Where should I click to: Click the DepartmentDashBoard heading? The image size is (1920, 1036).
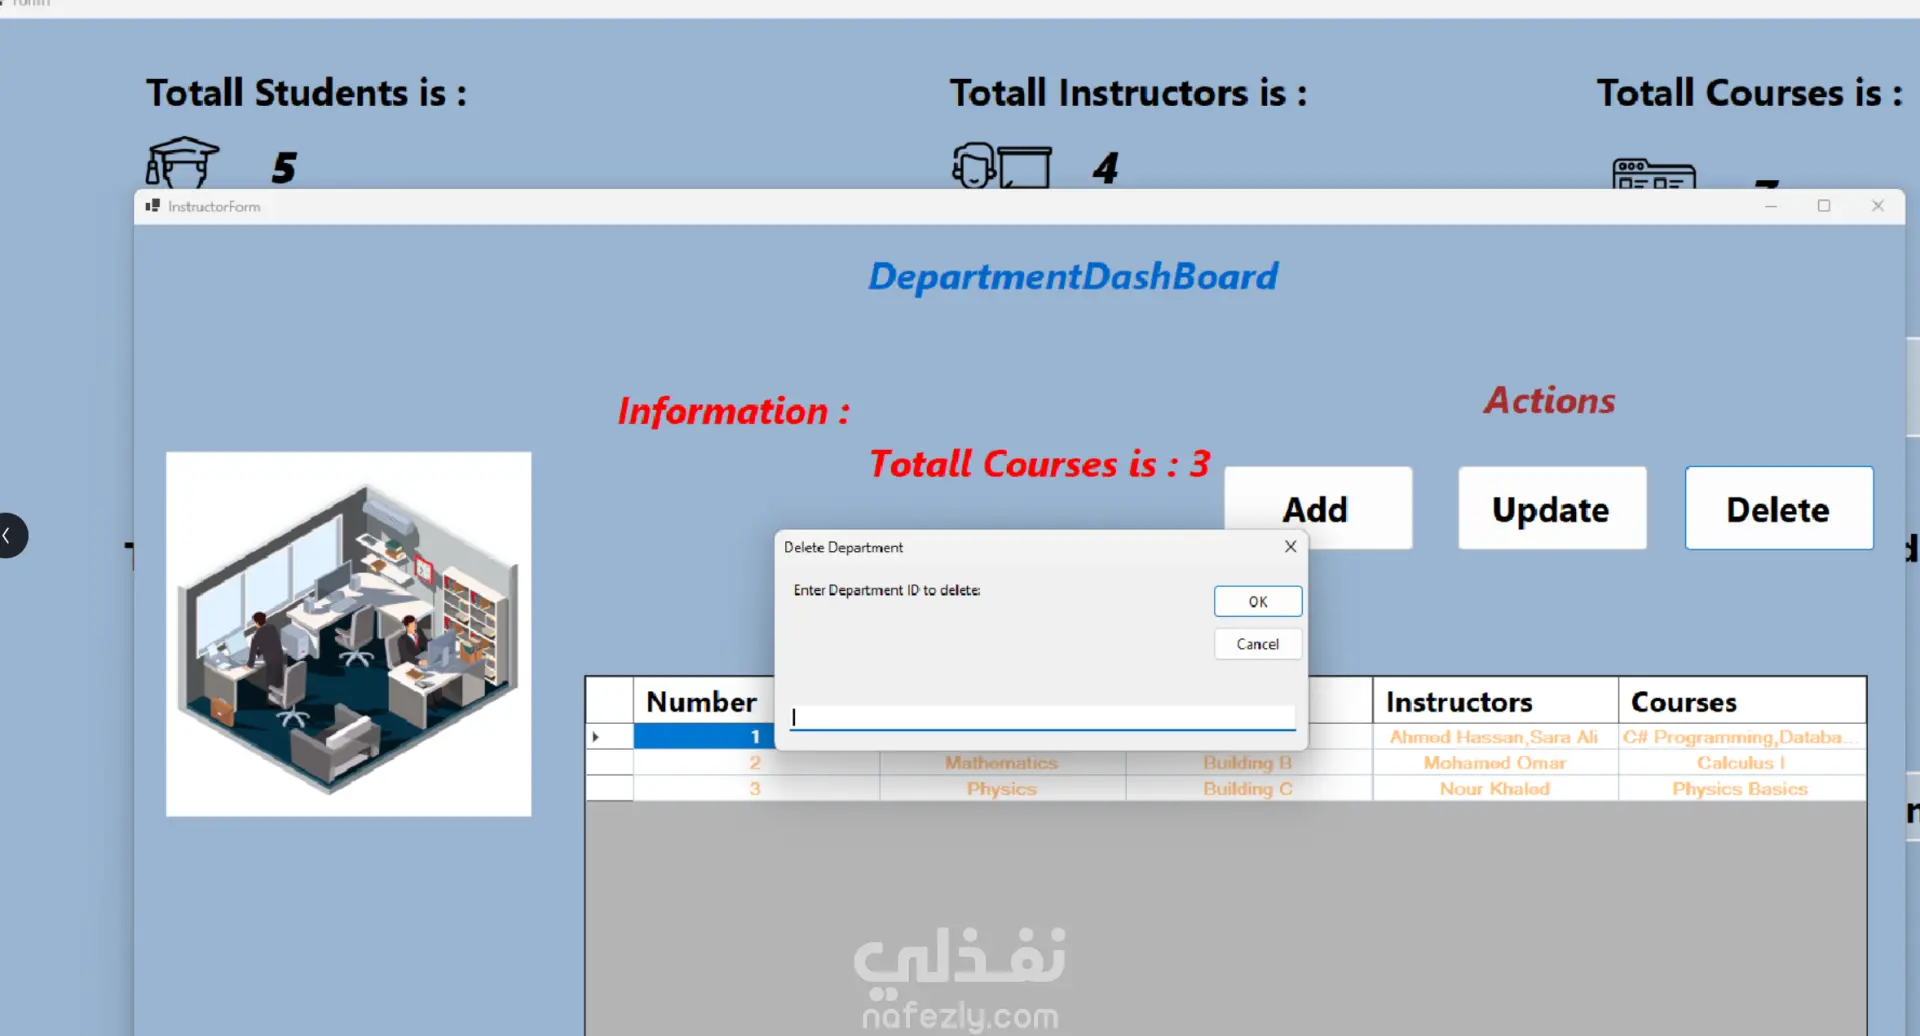click(1073, 276)
